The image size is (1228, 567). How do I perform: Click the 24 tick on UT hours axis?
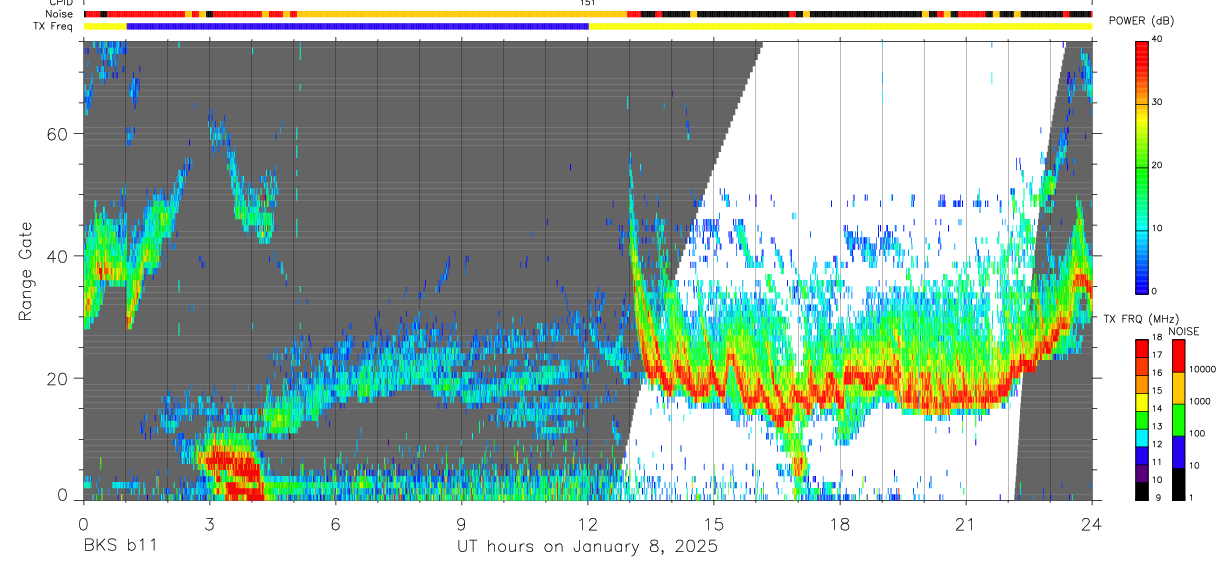[x=1092, y=523]
